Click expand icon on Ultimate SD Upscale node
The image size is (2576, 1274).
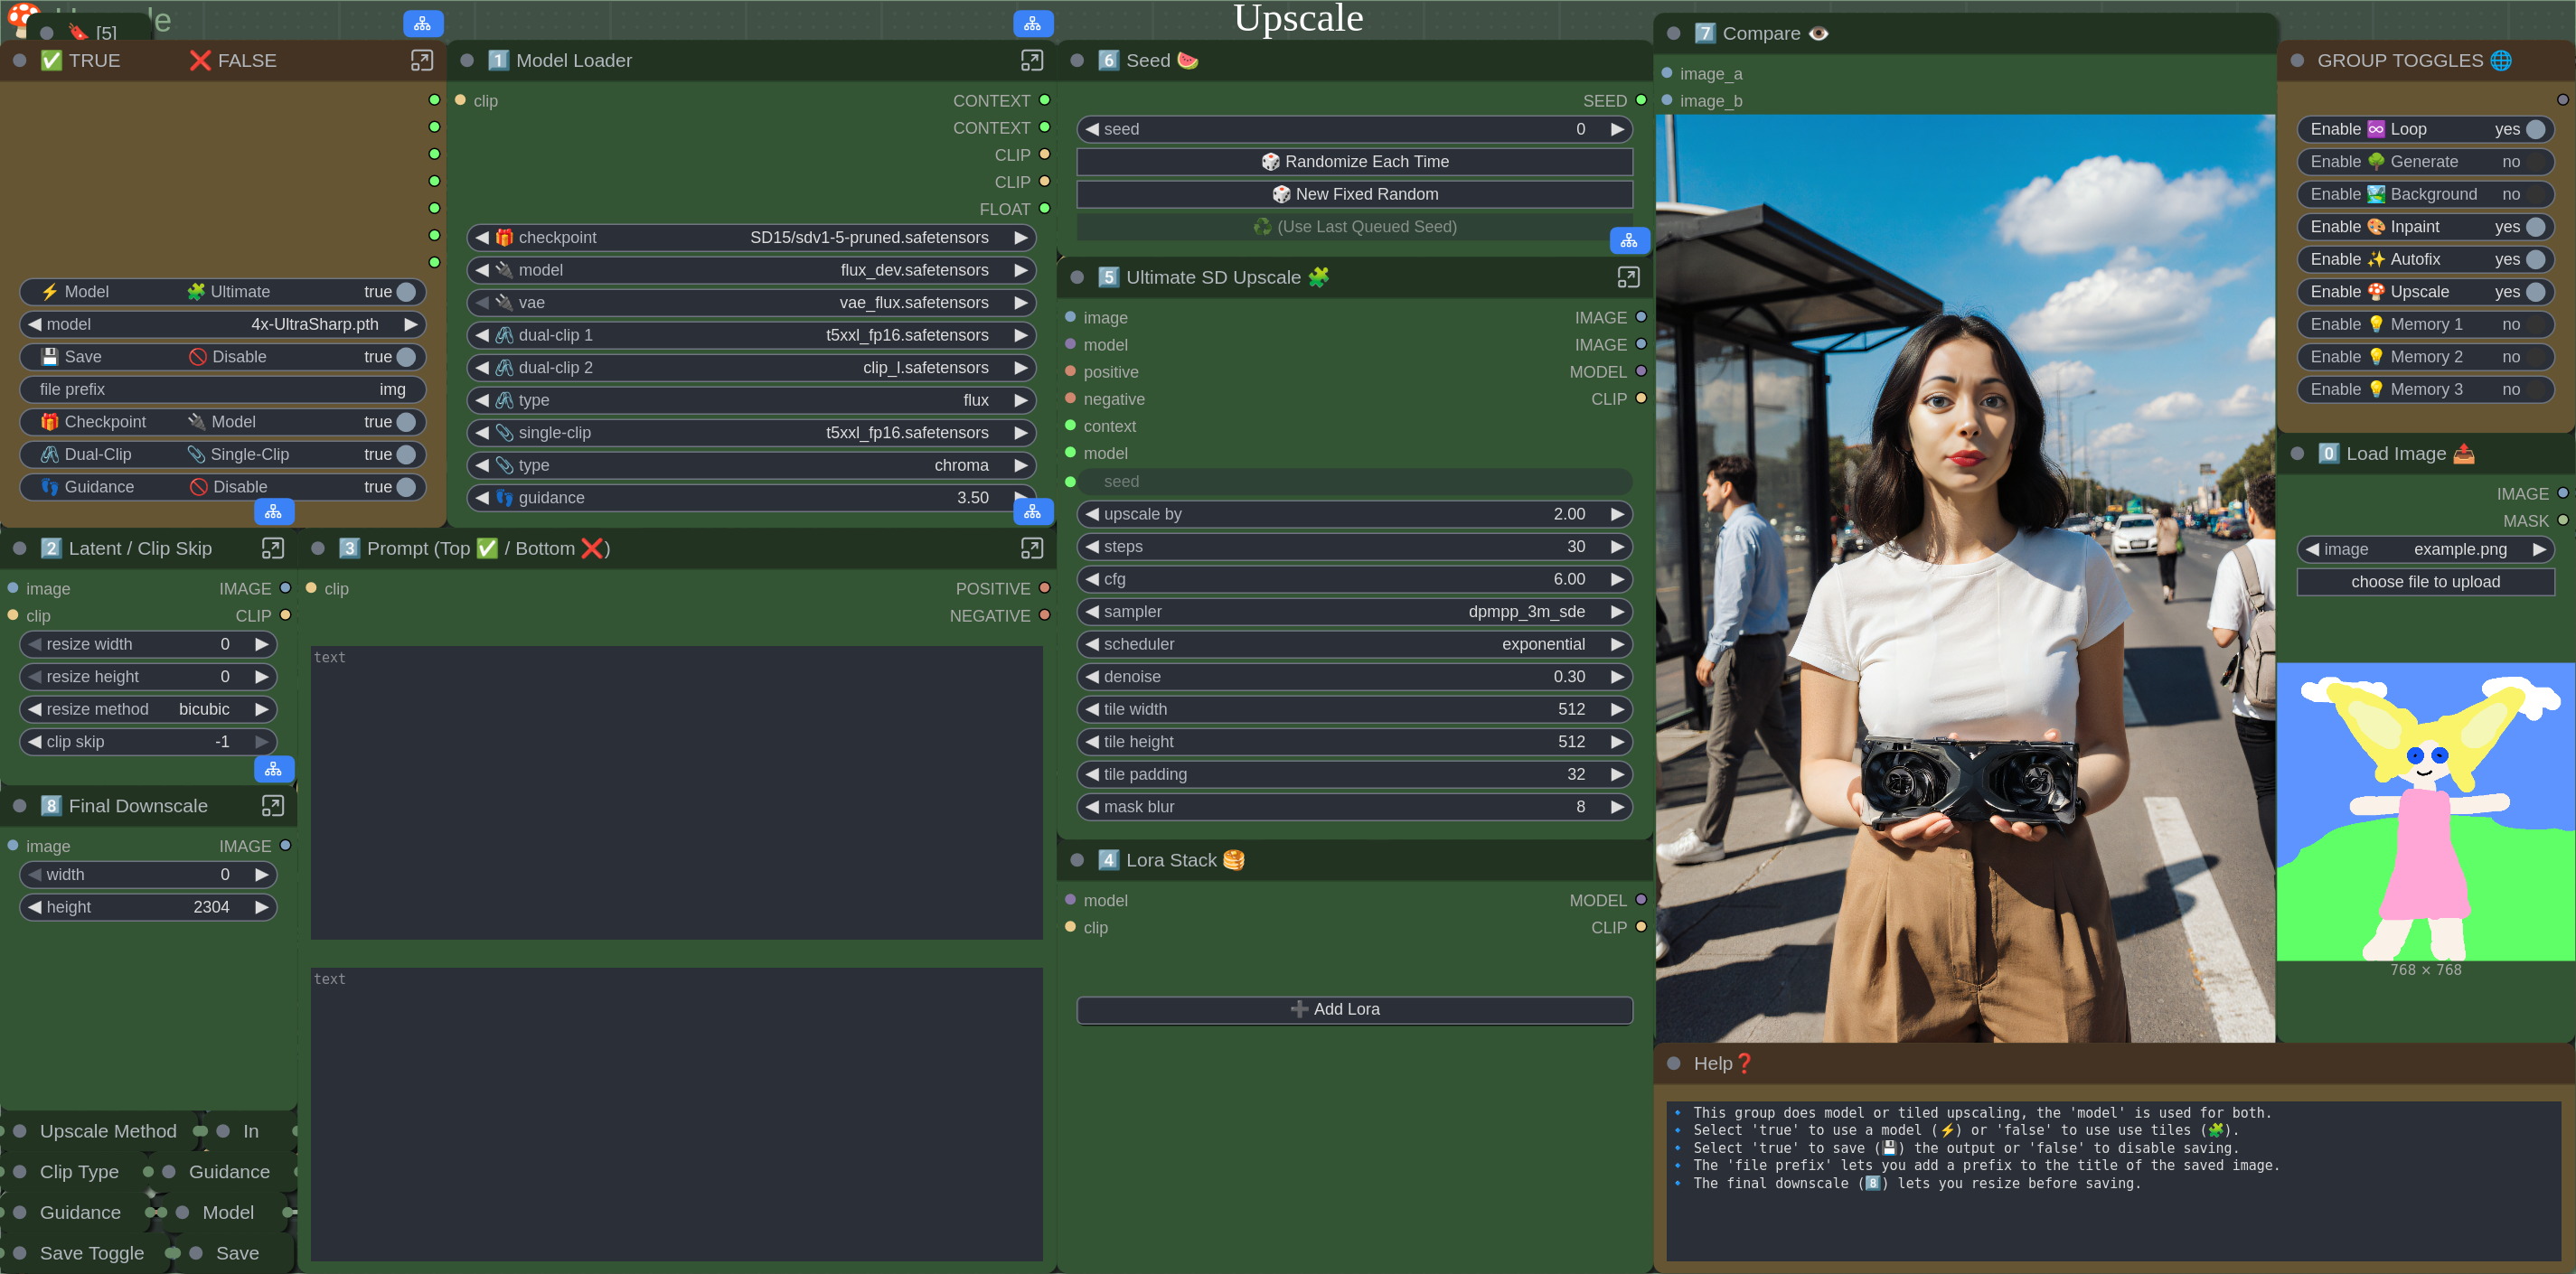(x=1627, y=278)
